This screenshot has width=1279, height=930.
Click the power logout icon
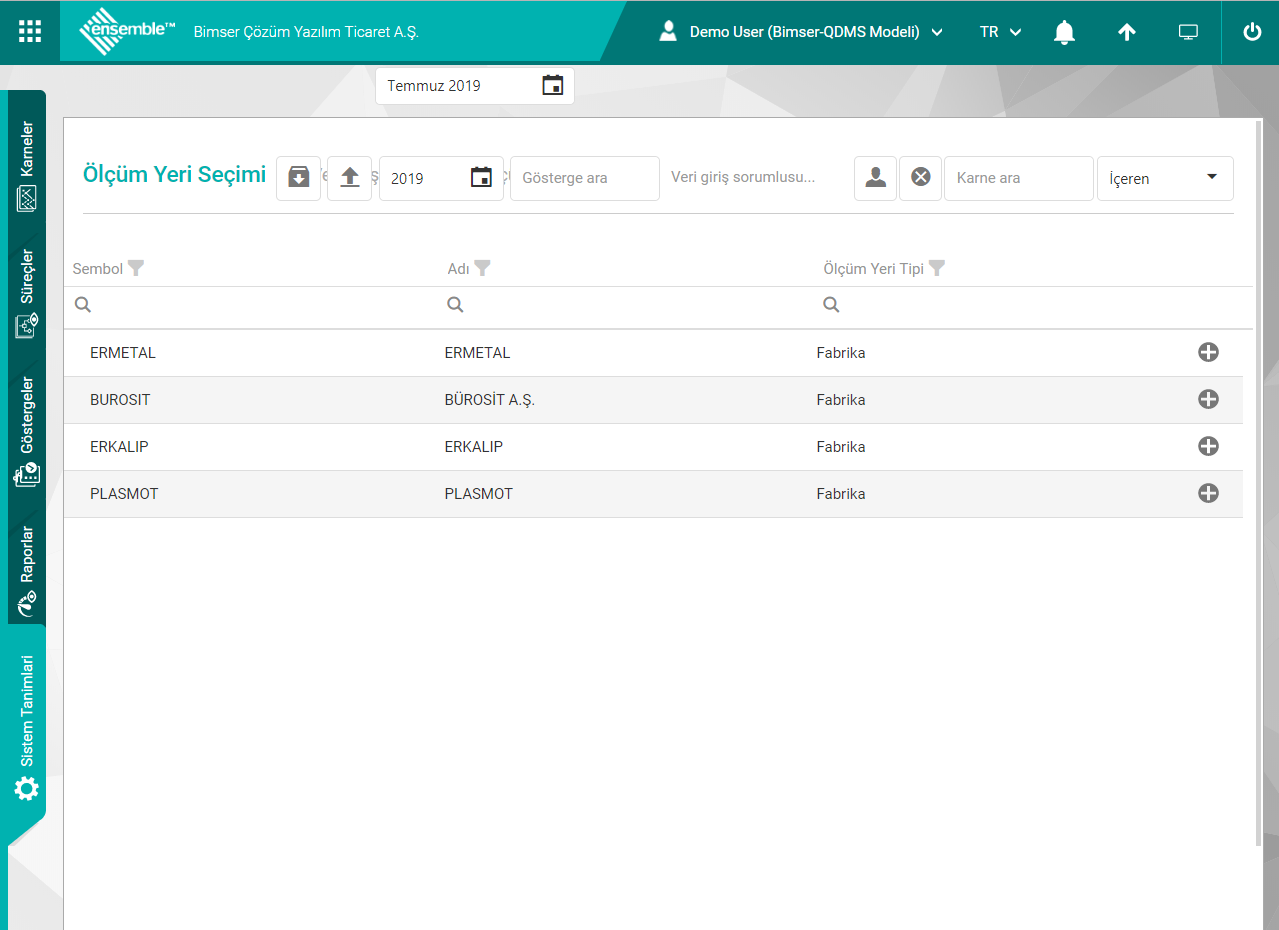point(1251,32)
